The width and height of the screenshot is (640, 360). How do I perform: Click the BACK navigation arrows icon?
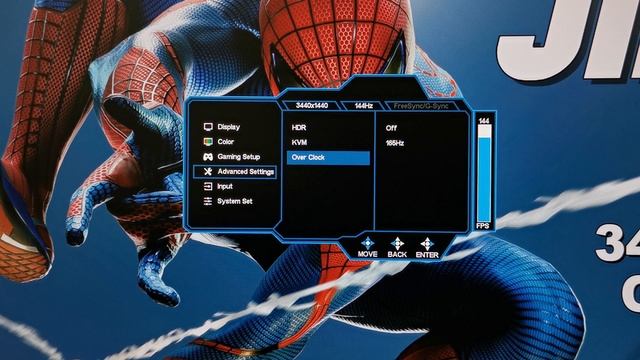[x=397, y=244]
